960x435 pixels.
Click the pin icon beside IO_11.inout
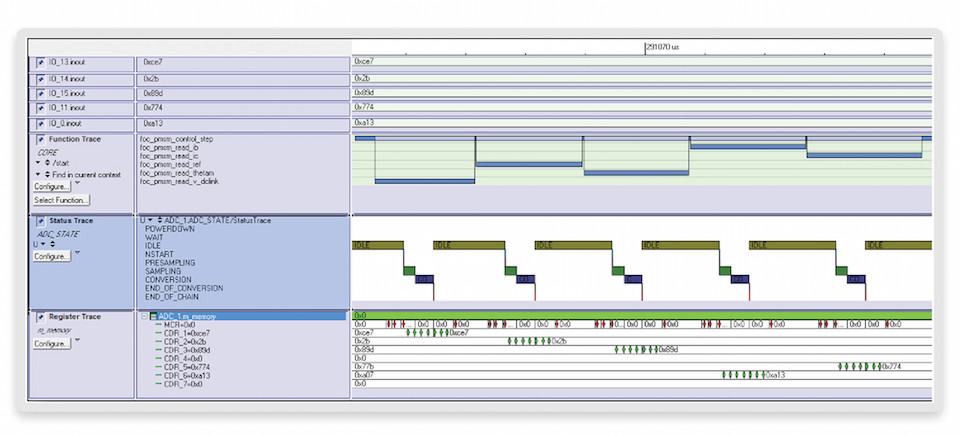[x=41, y=108]
